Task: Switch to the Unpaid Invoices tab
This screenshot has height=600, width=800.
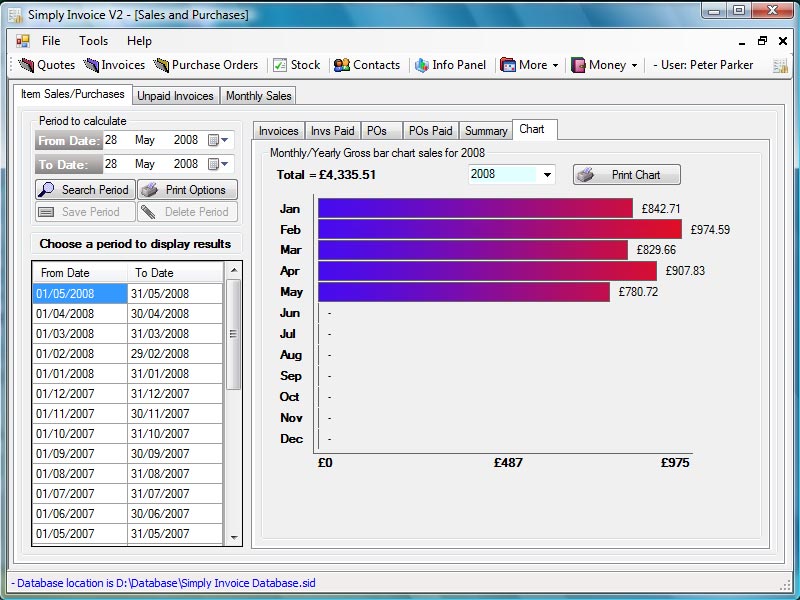Action: click(x=176, y=96)
